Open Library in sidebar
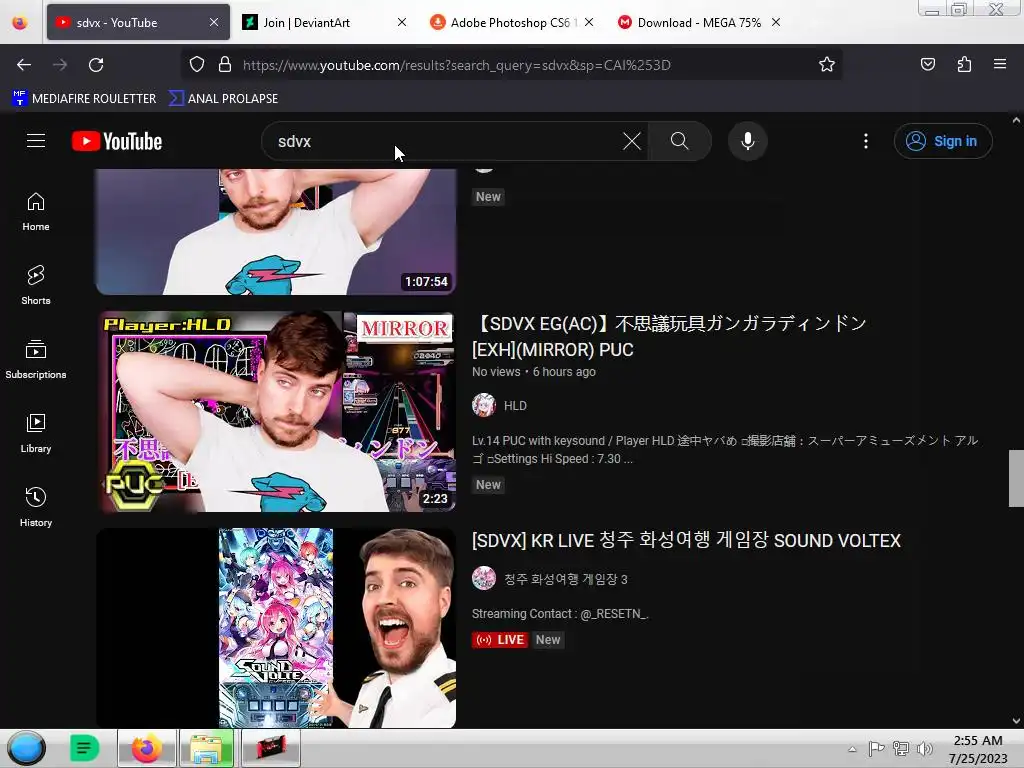This screenshot has height=768, width=1024. tap(36, 434)
